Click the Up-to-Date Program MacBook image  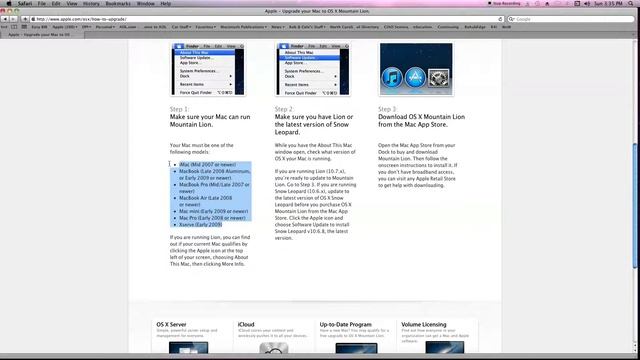[x=356, y=348]
